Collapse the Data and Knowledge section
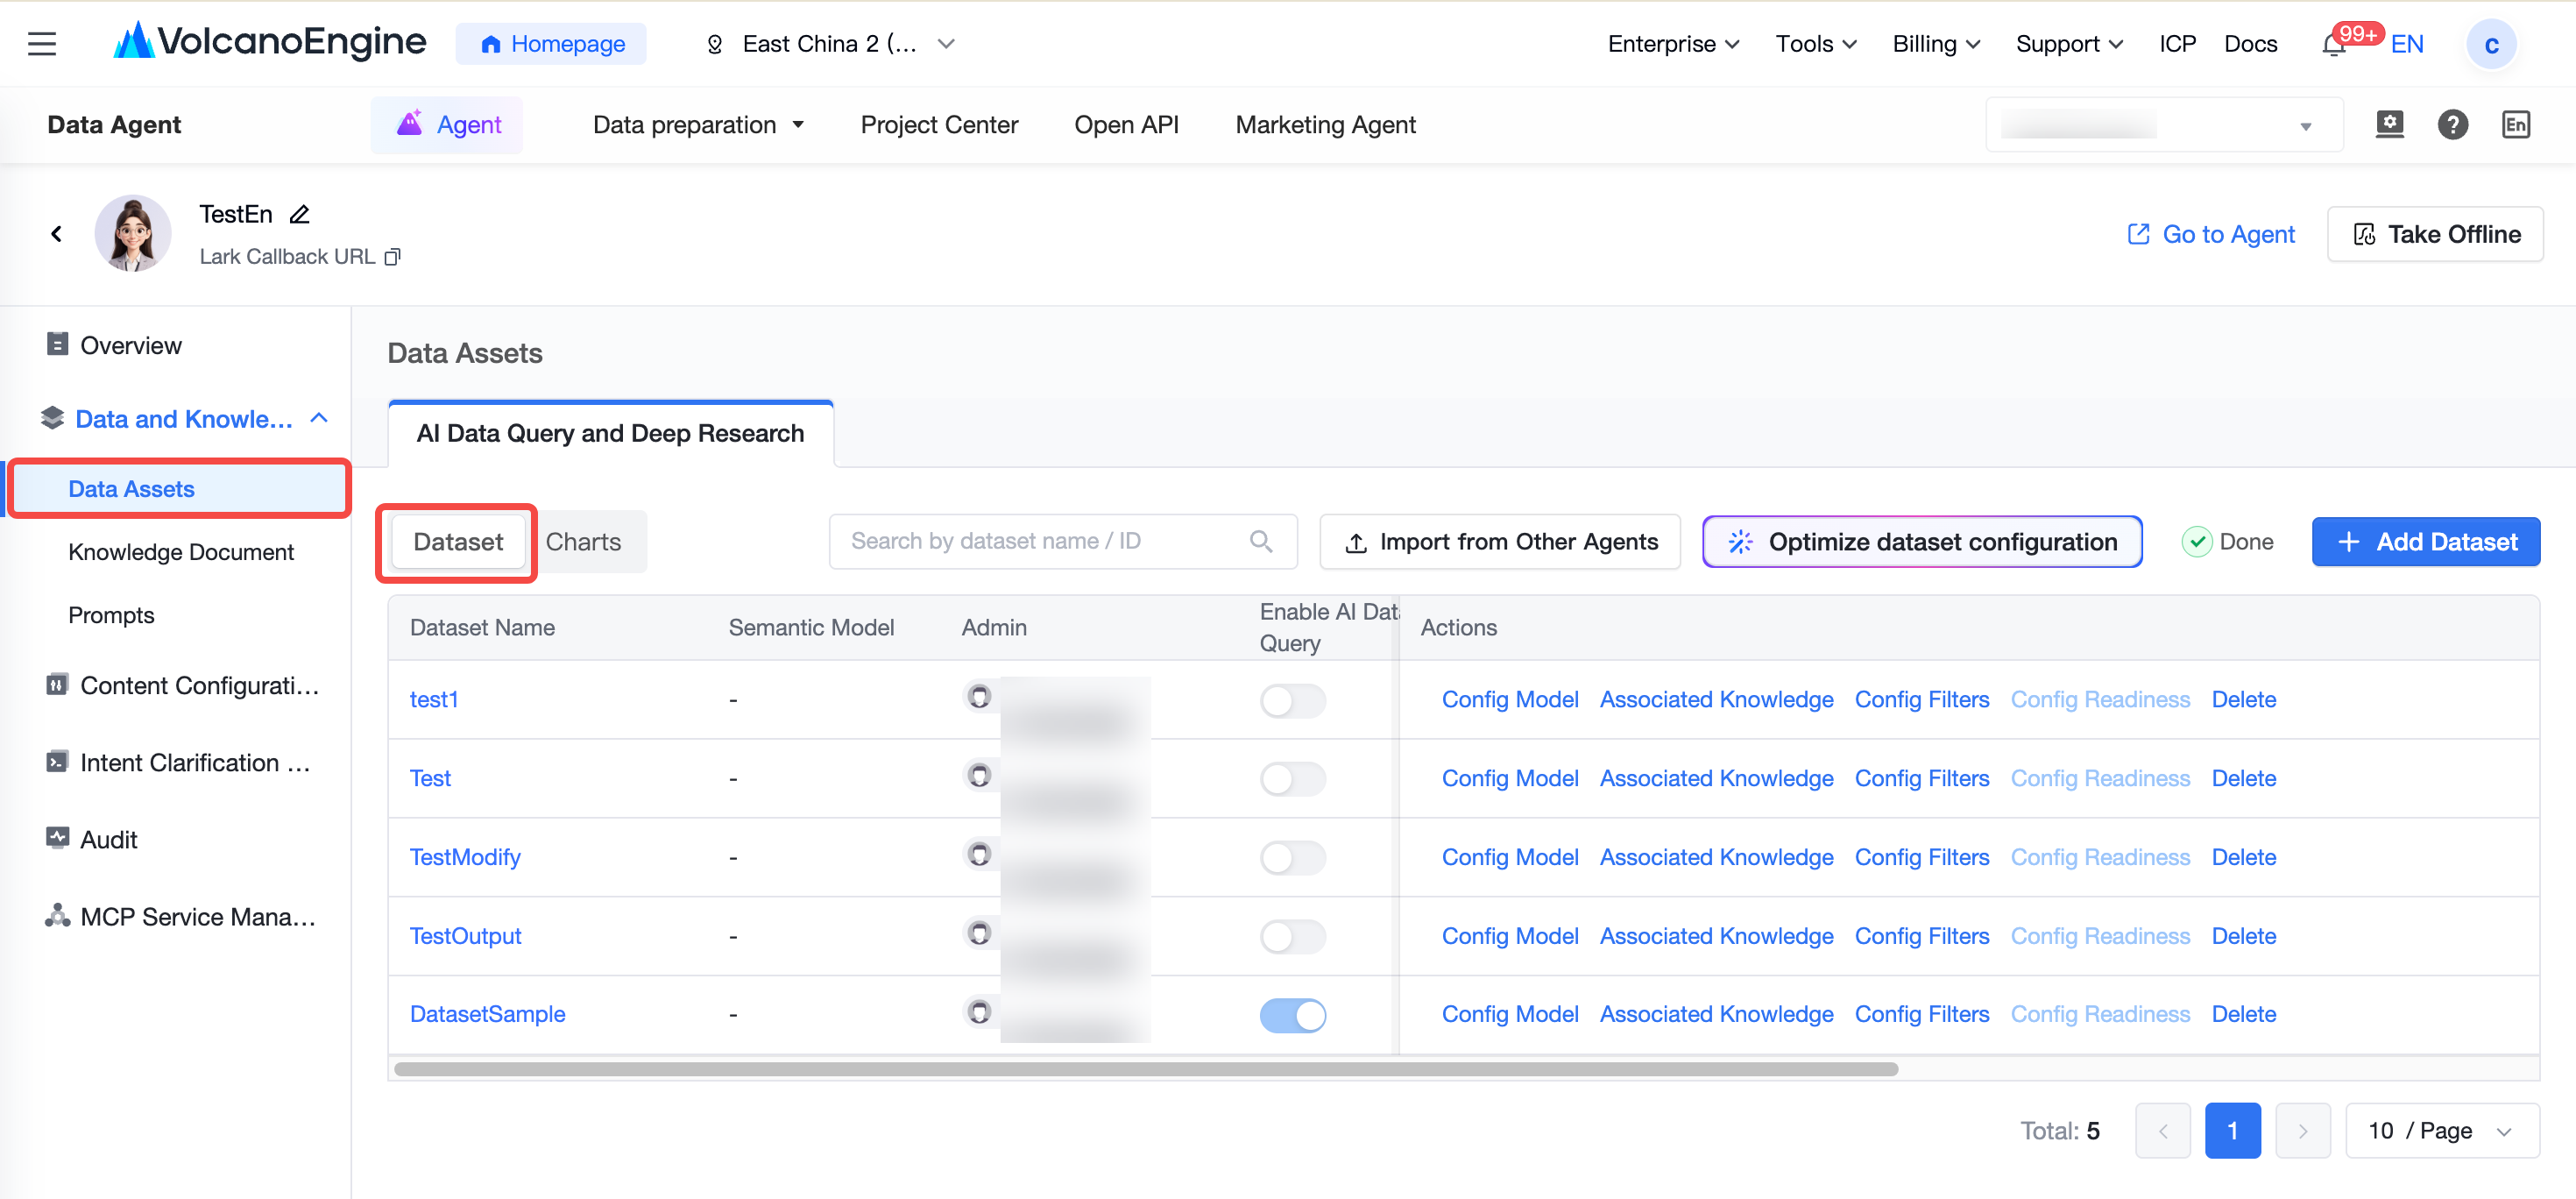Screen dimensions: 2576x1199 point(319,418)
